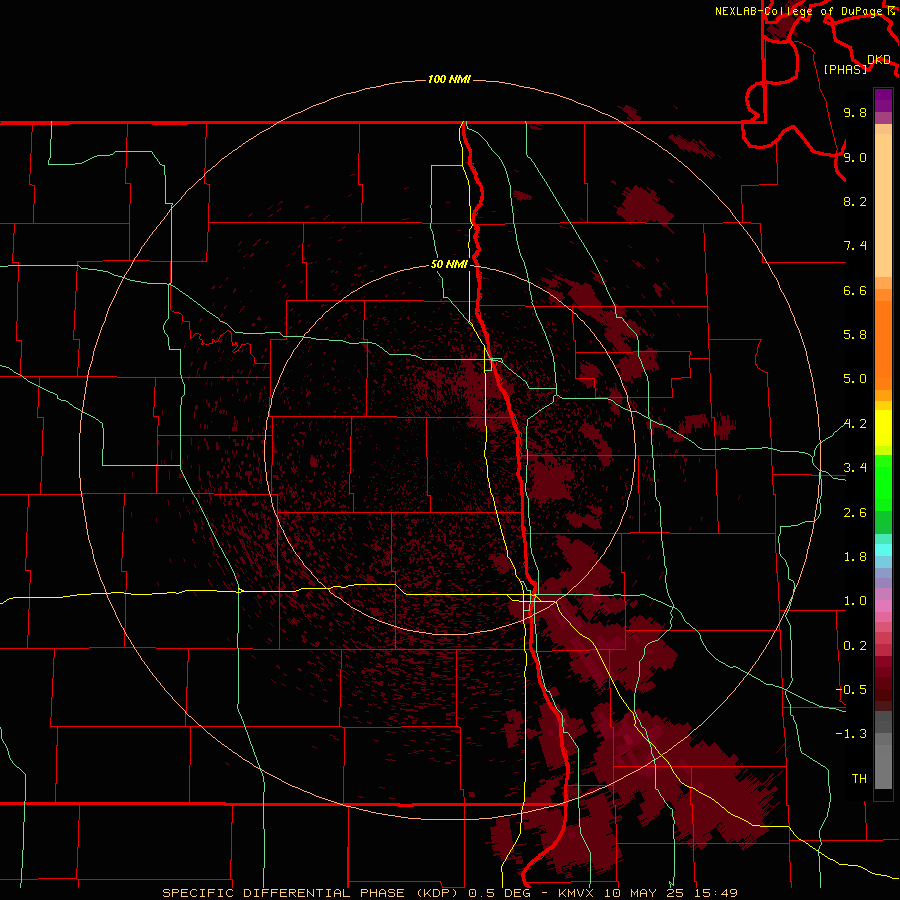
Task: Select the 5.0 scale value
Action: coord(855,379)
